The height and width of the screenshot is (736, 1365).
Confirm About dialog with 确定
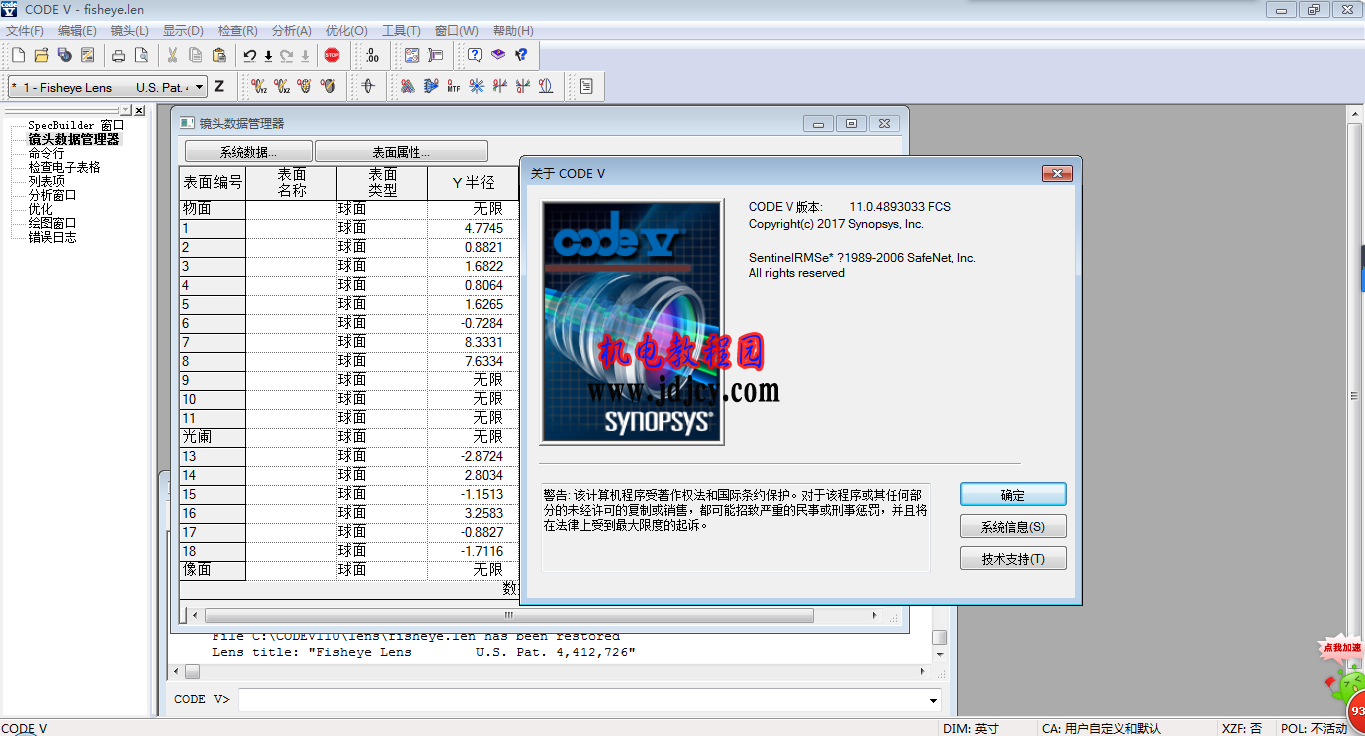(1013, 495)
